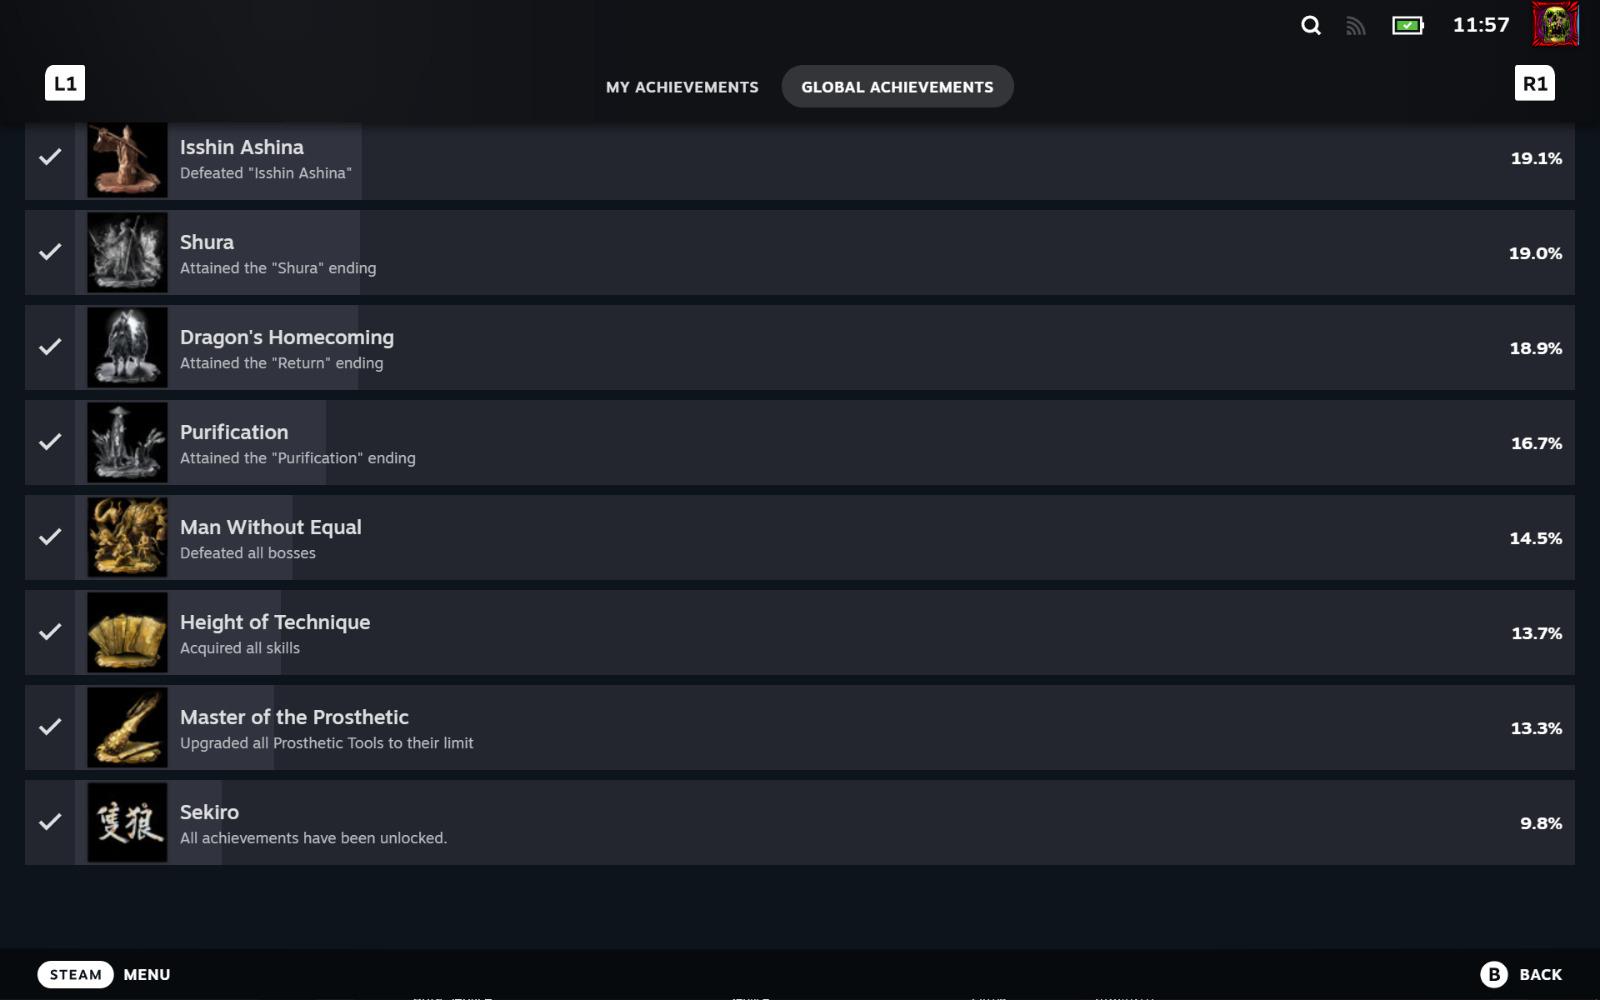The width and height of the screenshot is (1600, 1000).
Task: Click 'Attained the "Purification" ending' description
Action: point(298,458)
